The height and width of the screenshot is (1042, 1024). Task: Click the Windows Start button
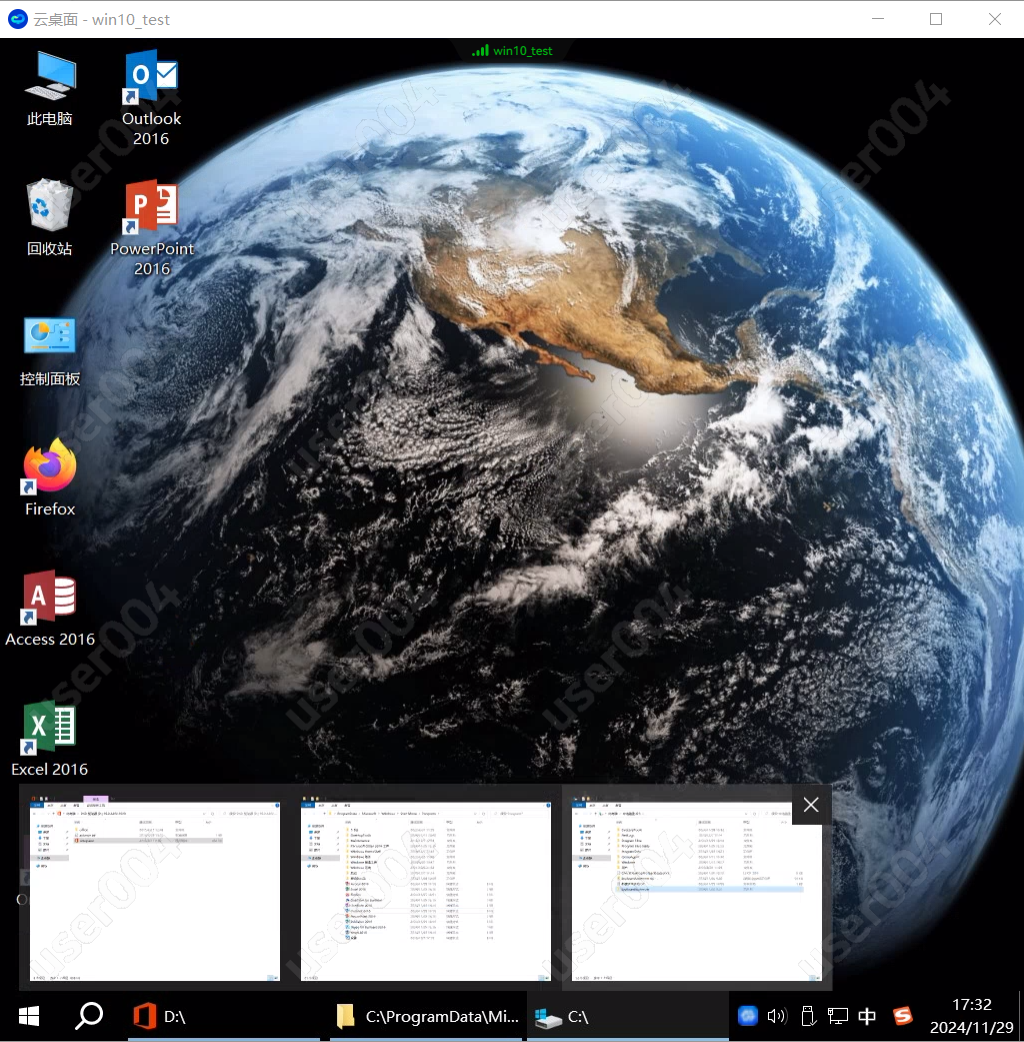point(29,1016)
